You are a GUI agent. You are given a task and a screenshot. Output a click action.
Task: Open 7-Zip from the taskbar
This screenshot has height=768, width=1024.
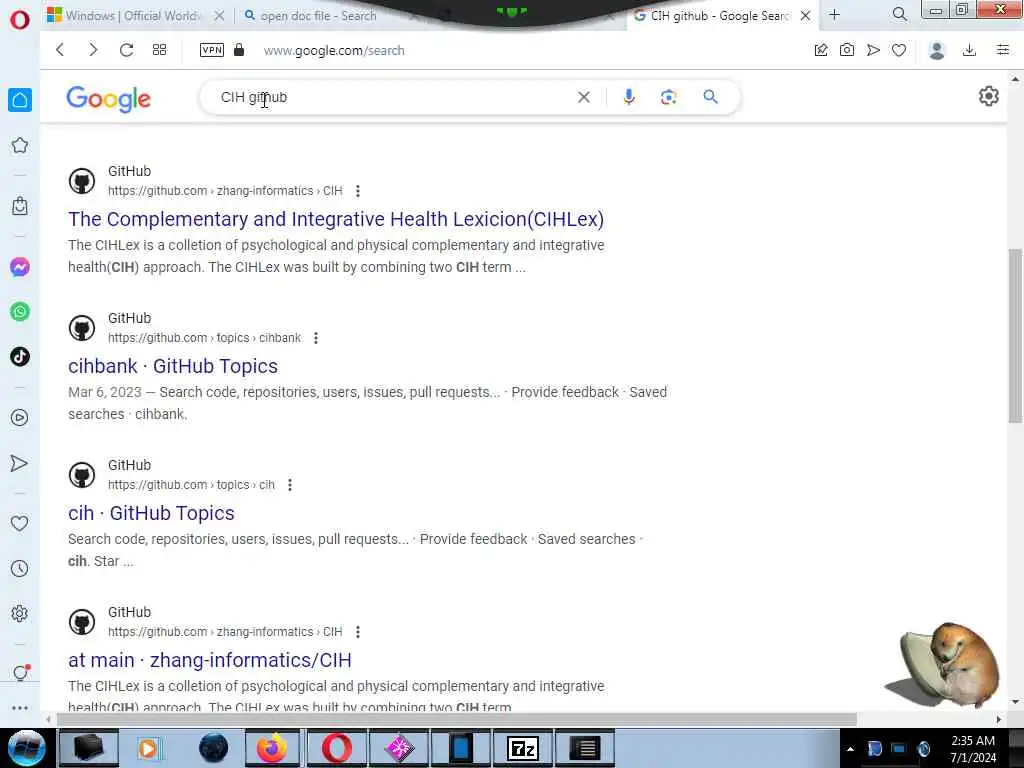(x=522, y=748)
